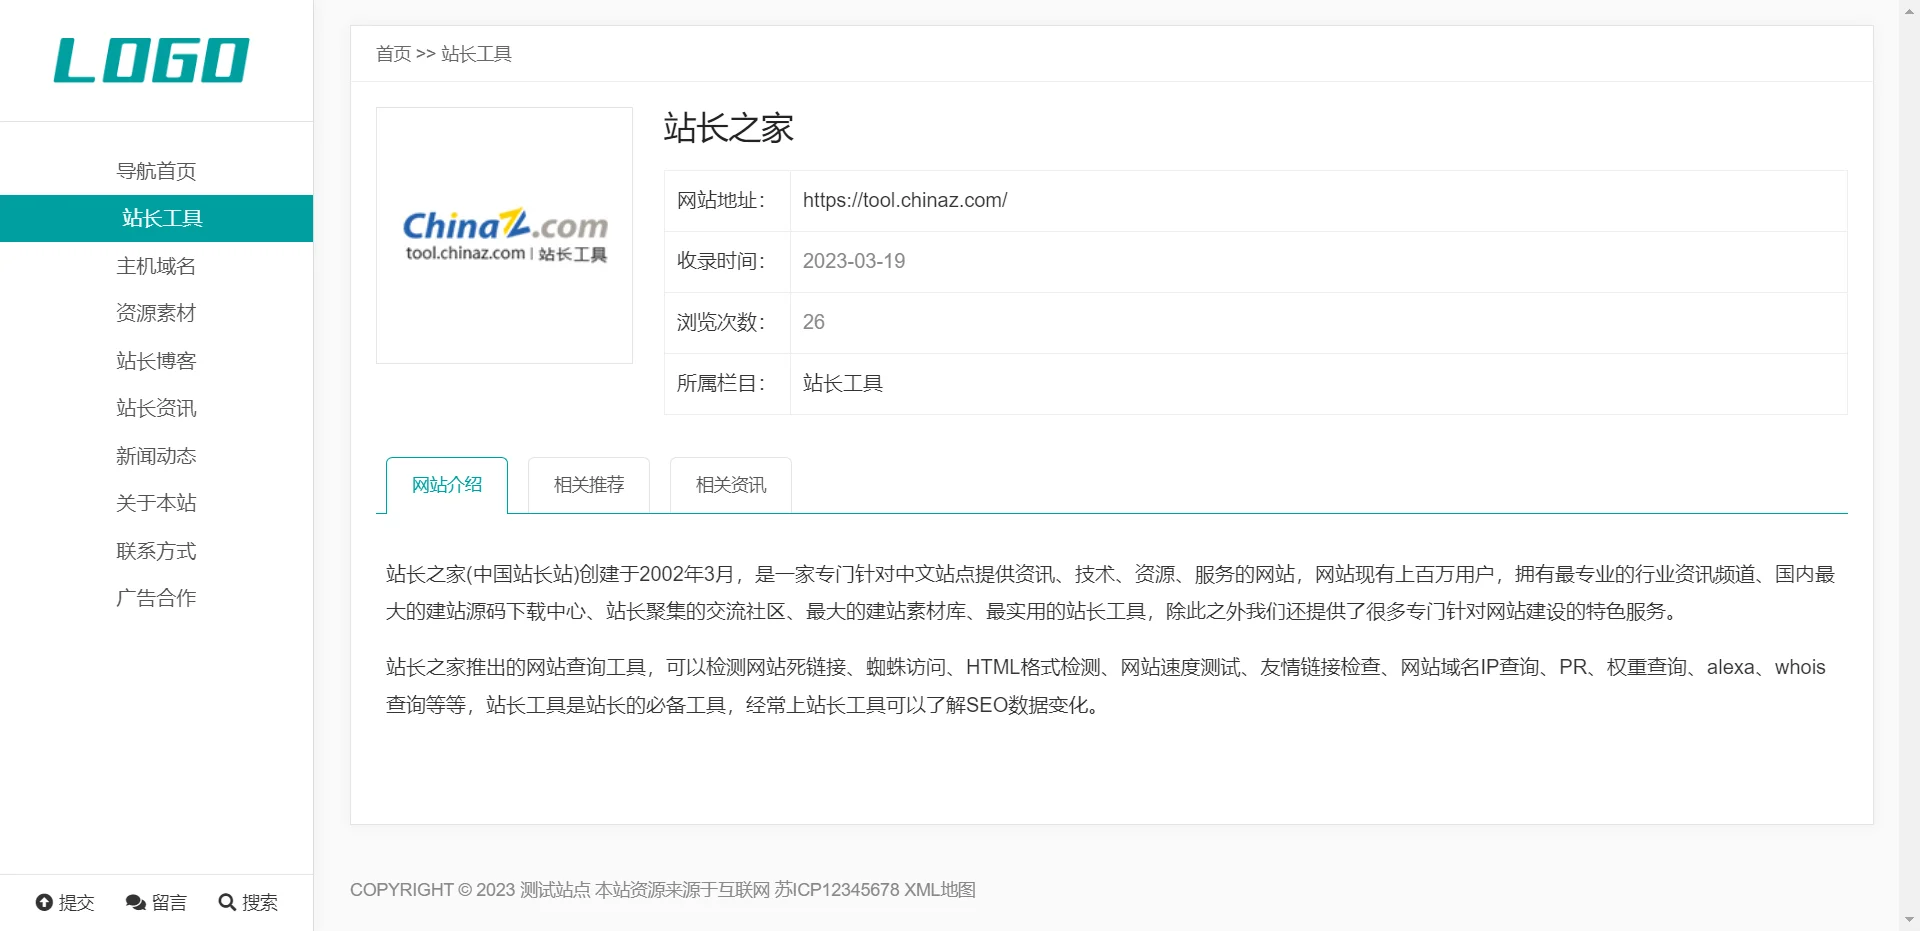Click 首页 in the breadcrumb
Viewport: 1920px width, 931px height.
pos(393,54)
